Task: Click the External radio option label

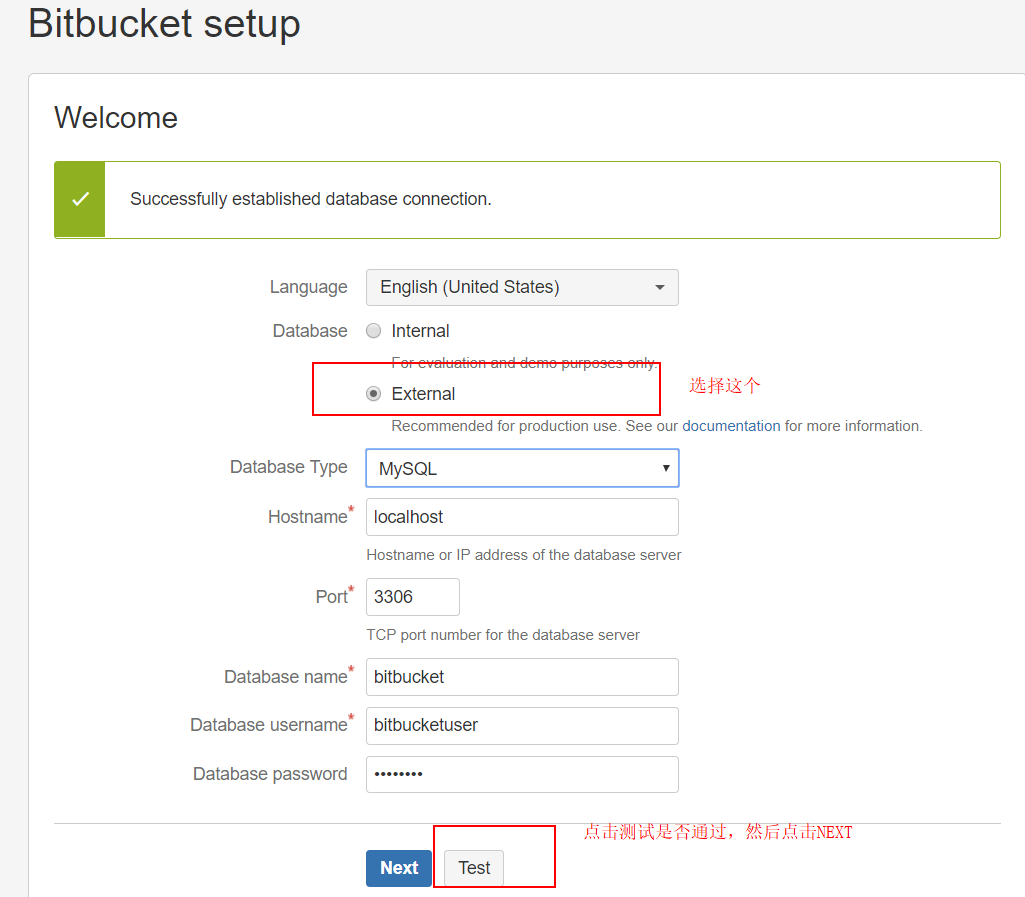Action: (x=423, y=394)
